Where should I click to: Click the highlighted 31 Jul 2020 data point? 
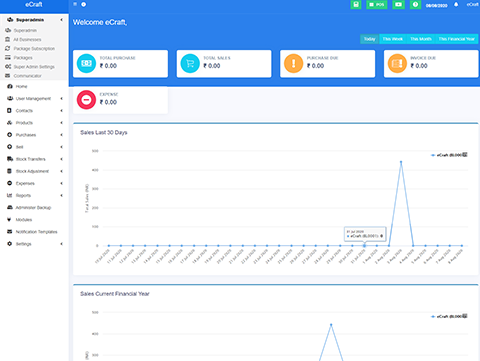point(364,246)
